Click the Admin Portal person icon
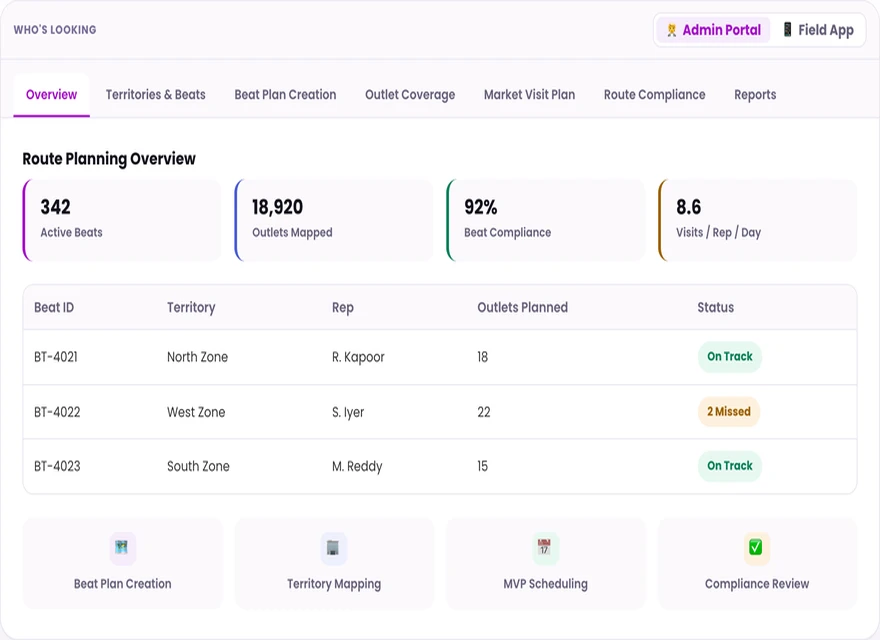 coord(671,30)
